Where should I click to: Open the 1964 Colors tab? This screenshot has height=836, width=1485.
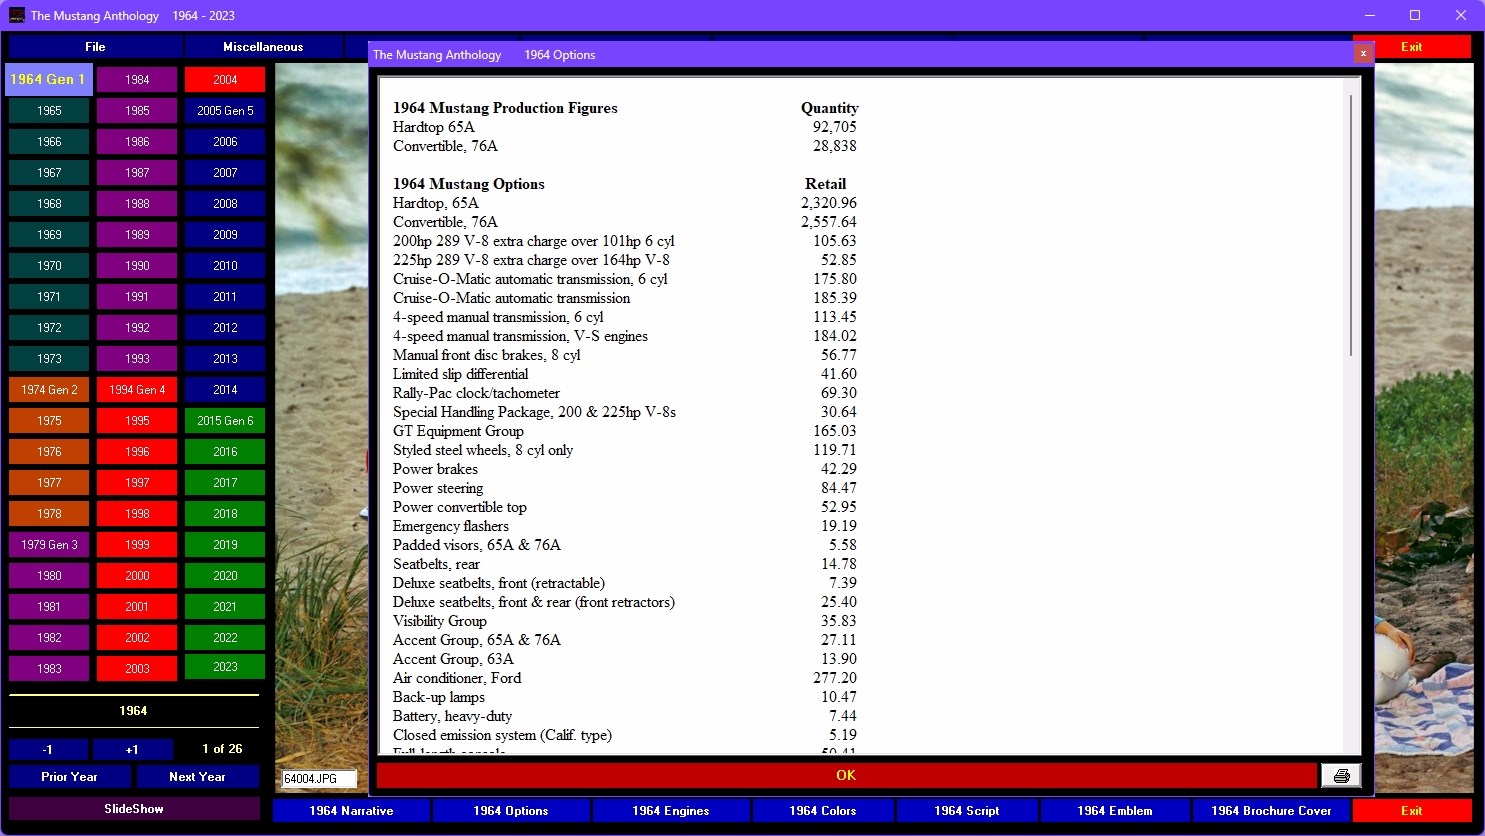(x=823, y=811)
